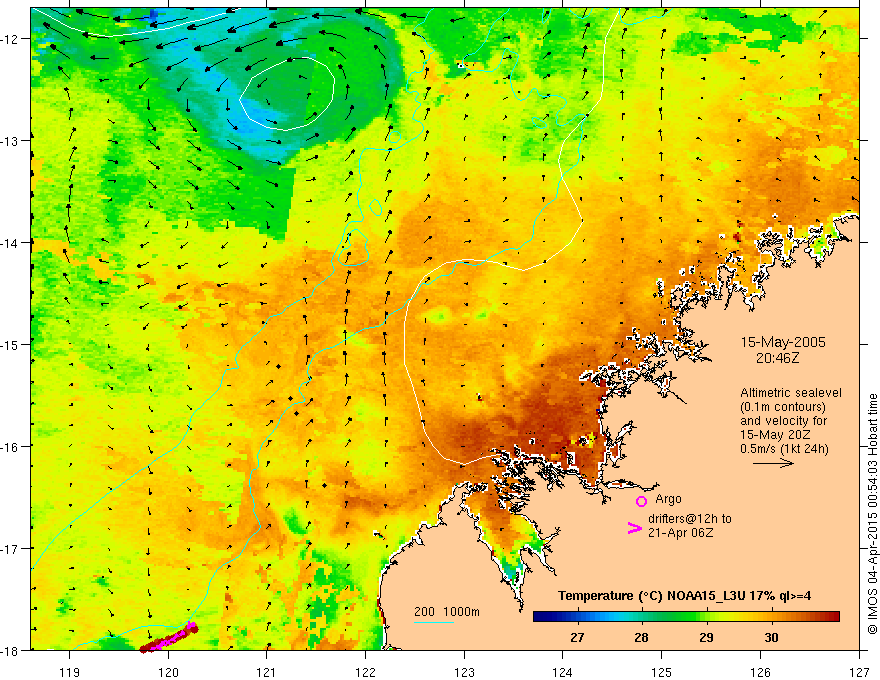Click the 0.5m/s velocity scale arrow

coord(773,463)
